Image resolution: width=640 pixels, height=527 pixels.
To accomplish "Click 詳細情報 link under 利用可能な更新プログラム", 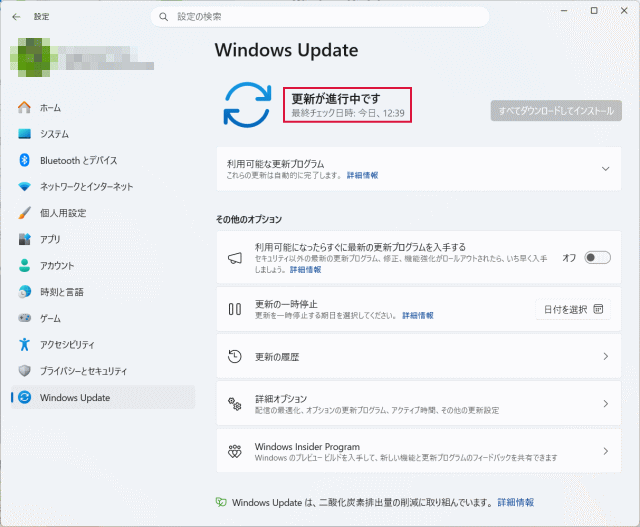I will click(x=362, y=175).
